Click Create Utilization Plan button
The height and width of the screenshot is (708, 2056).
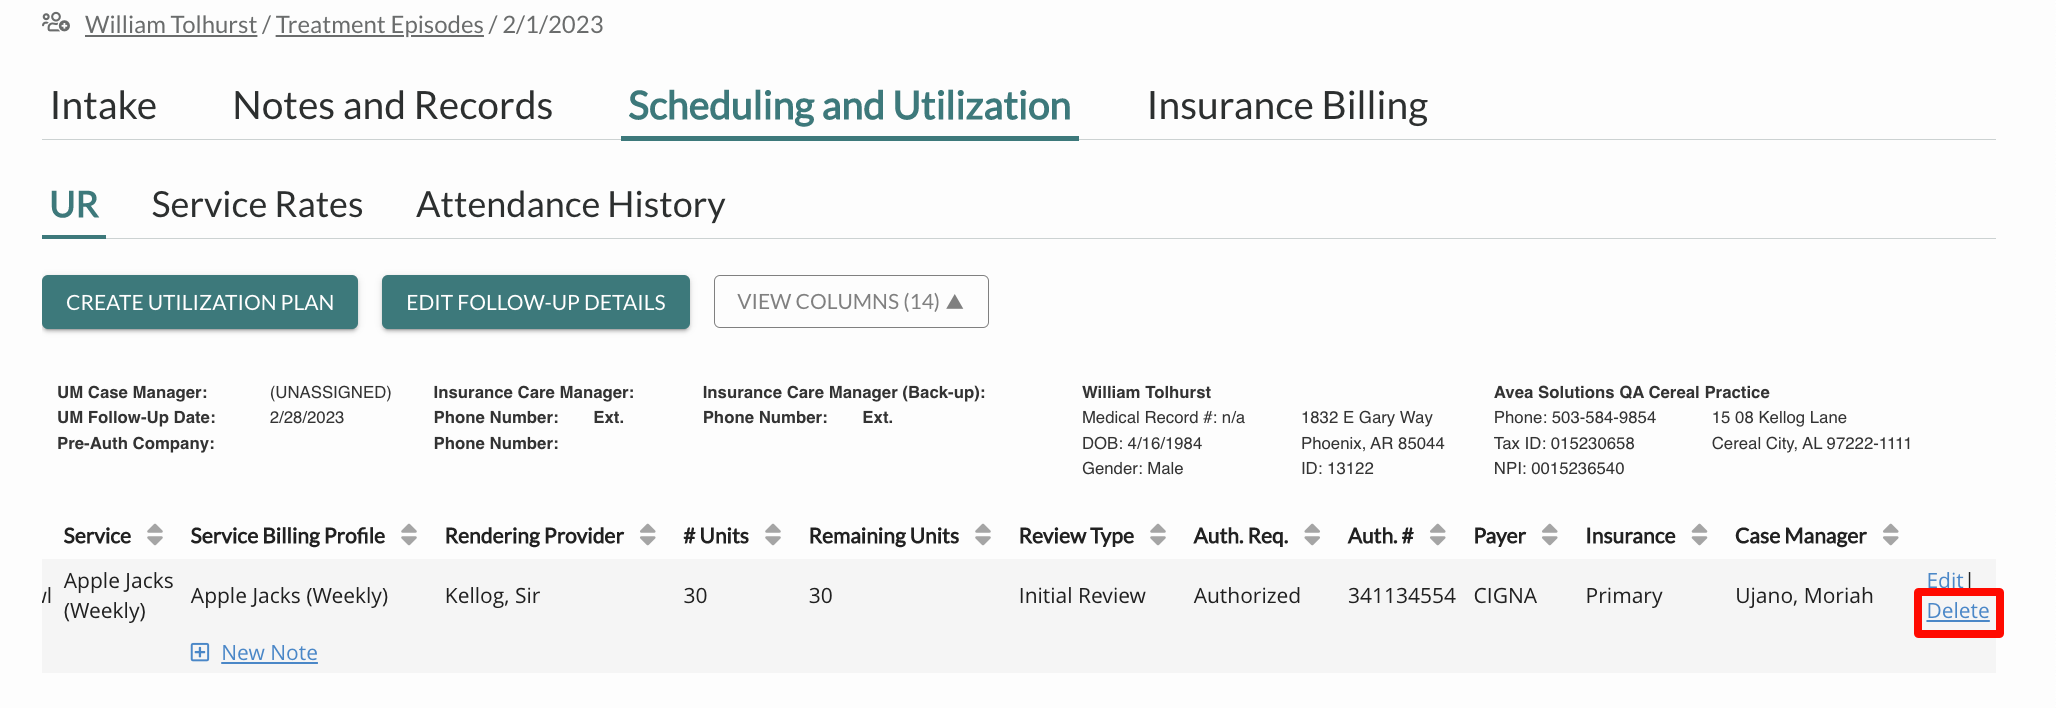pyautogui.click(x=200, y=302)
